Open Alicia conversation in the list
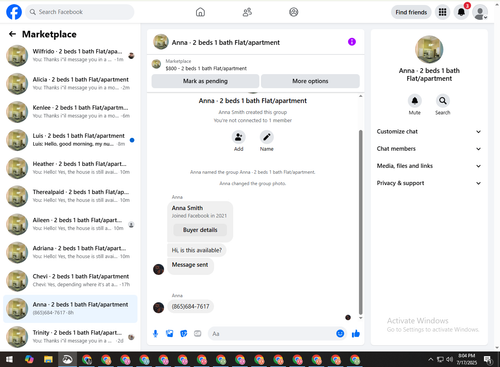The height and width of the screenshot is (367, 500). pos(70,84)
